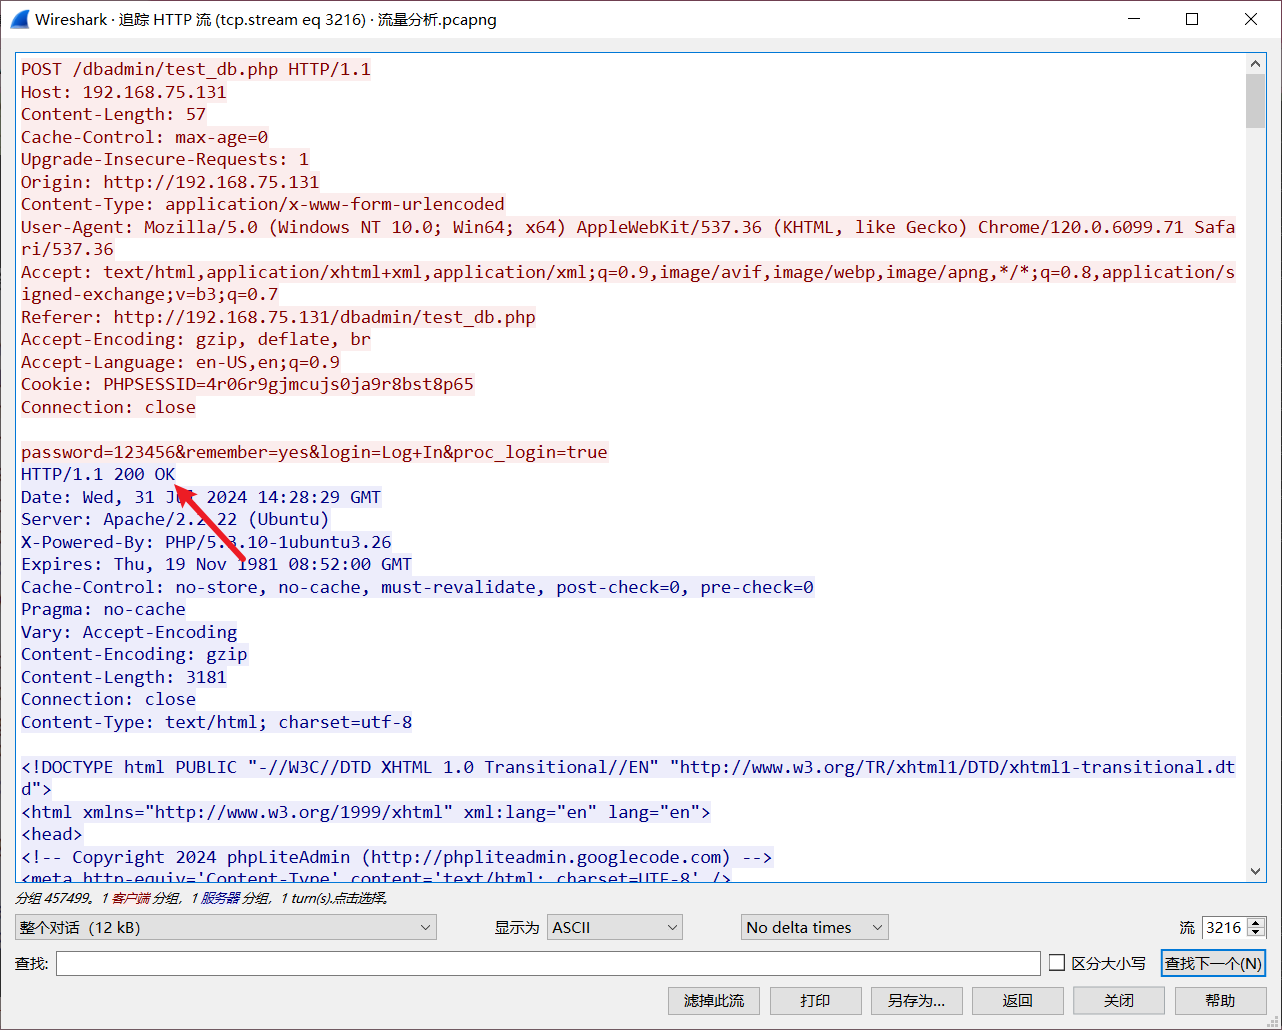This screenshot has height=1030, width=1282.
Task: Click the 'Content-Length: 57' line
Action: (x=113, y=114)
